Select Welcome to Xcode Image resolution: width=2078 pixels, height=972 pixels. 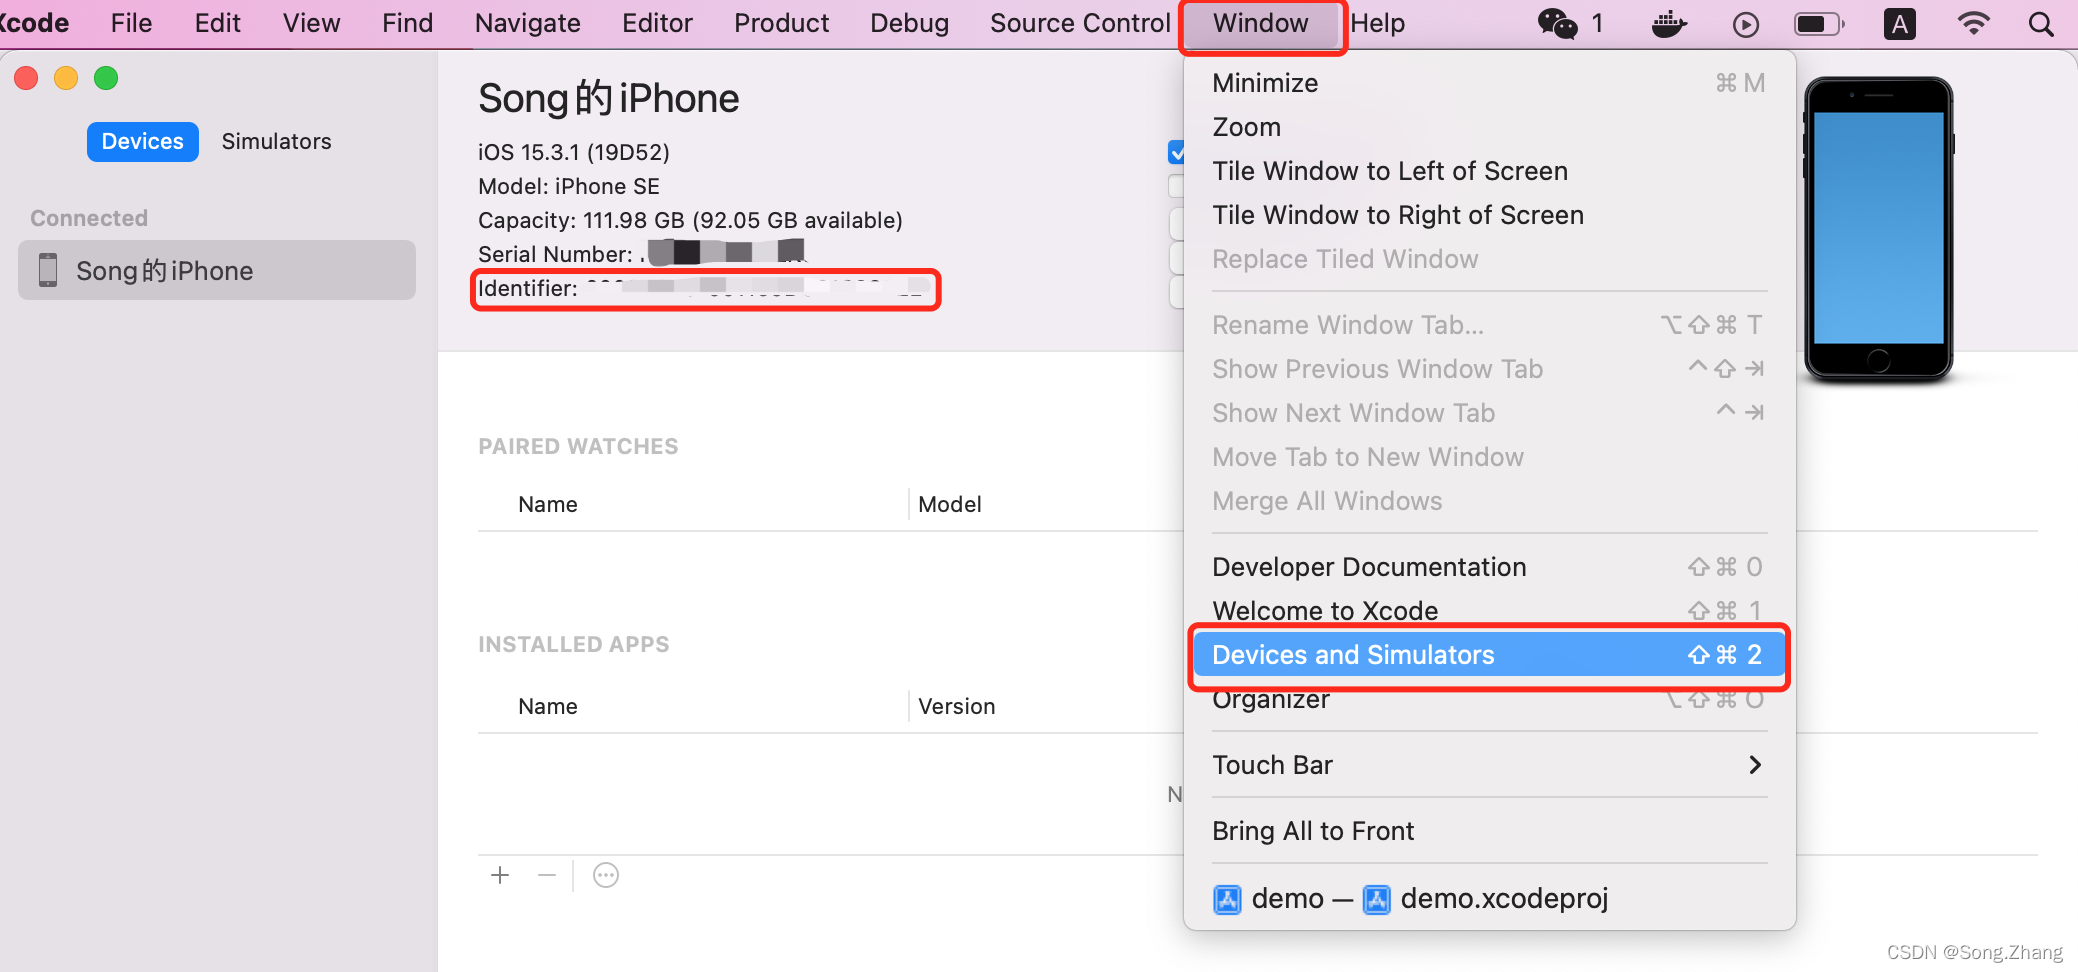[x=1490, y=611]
